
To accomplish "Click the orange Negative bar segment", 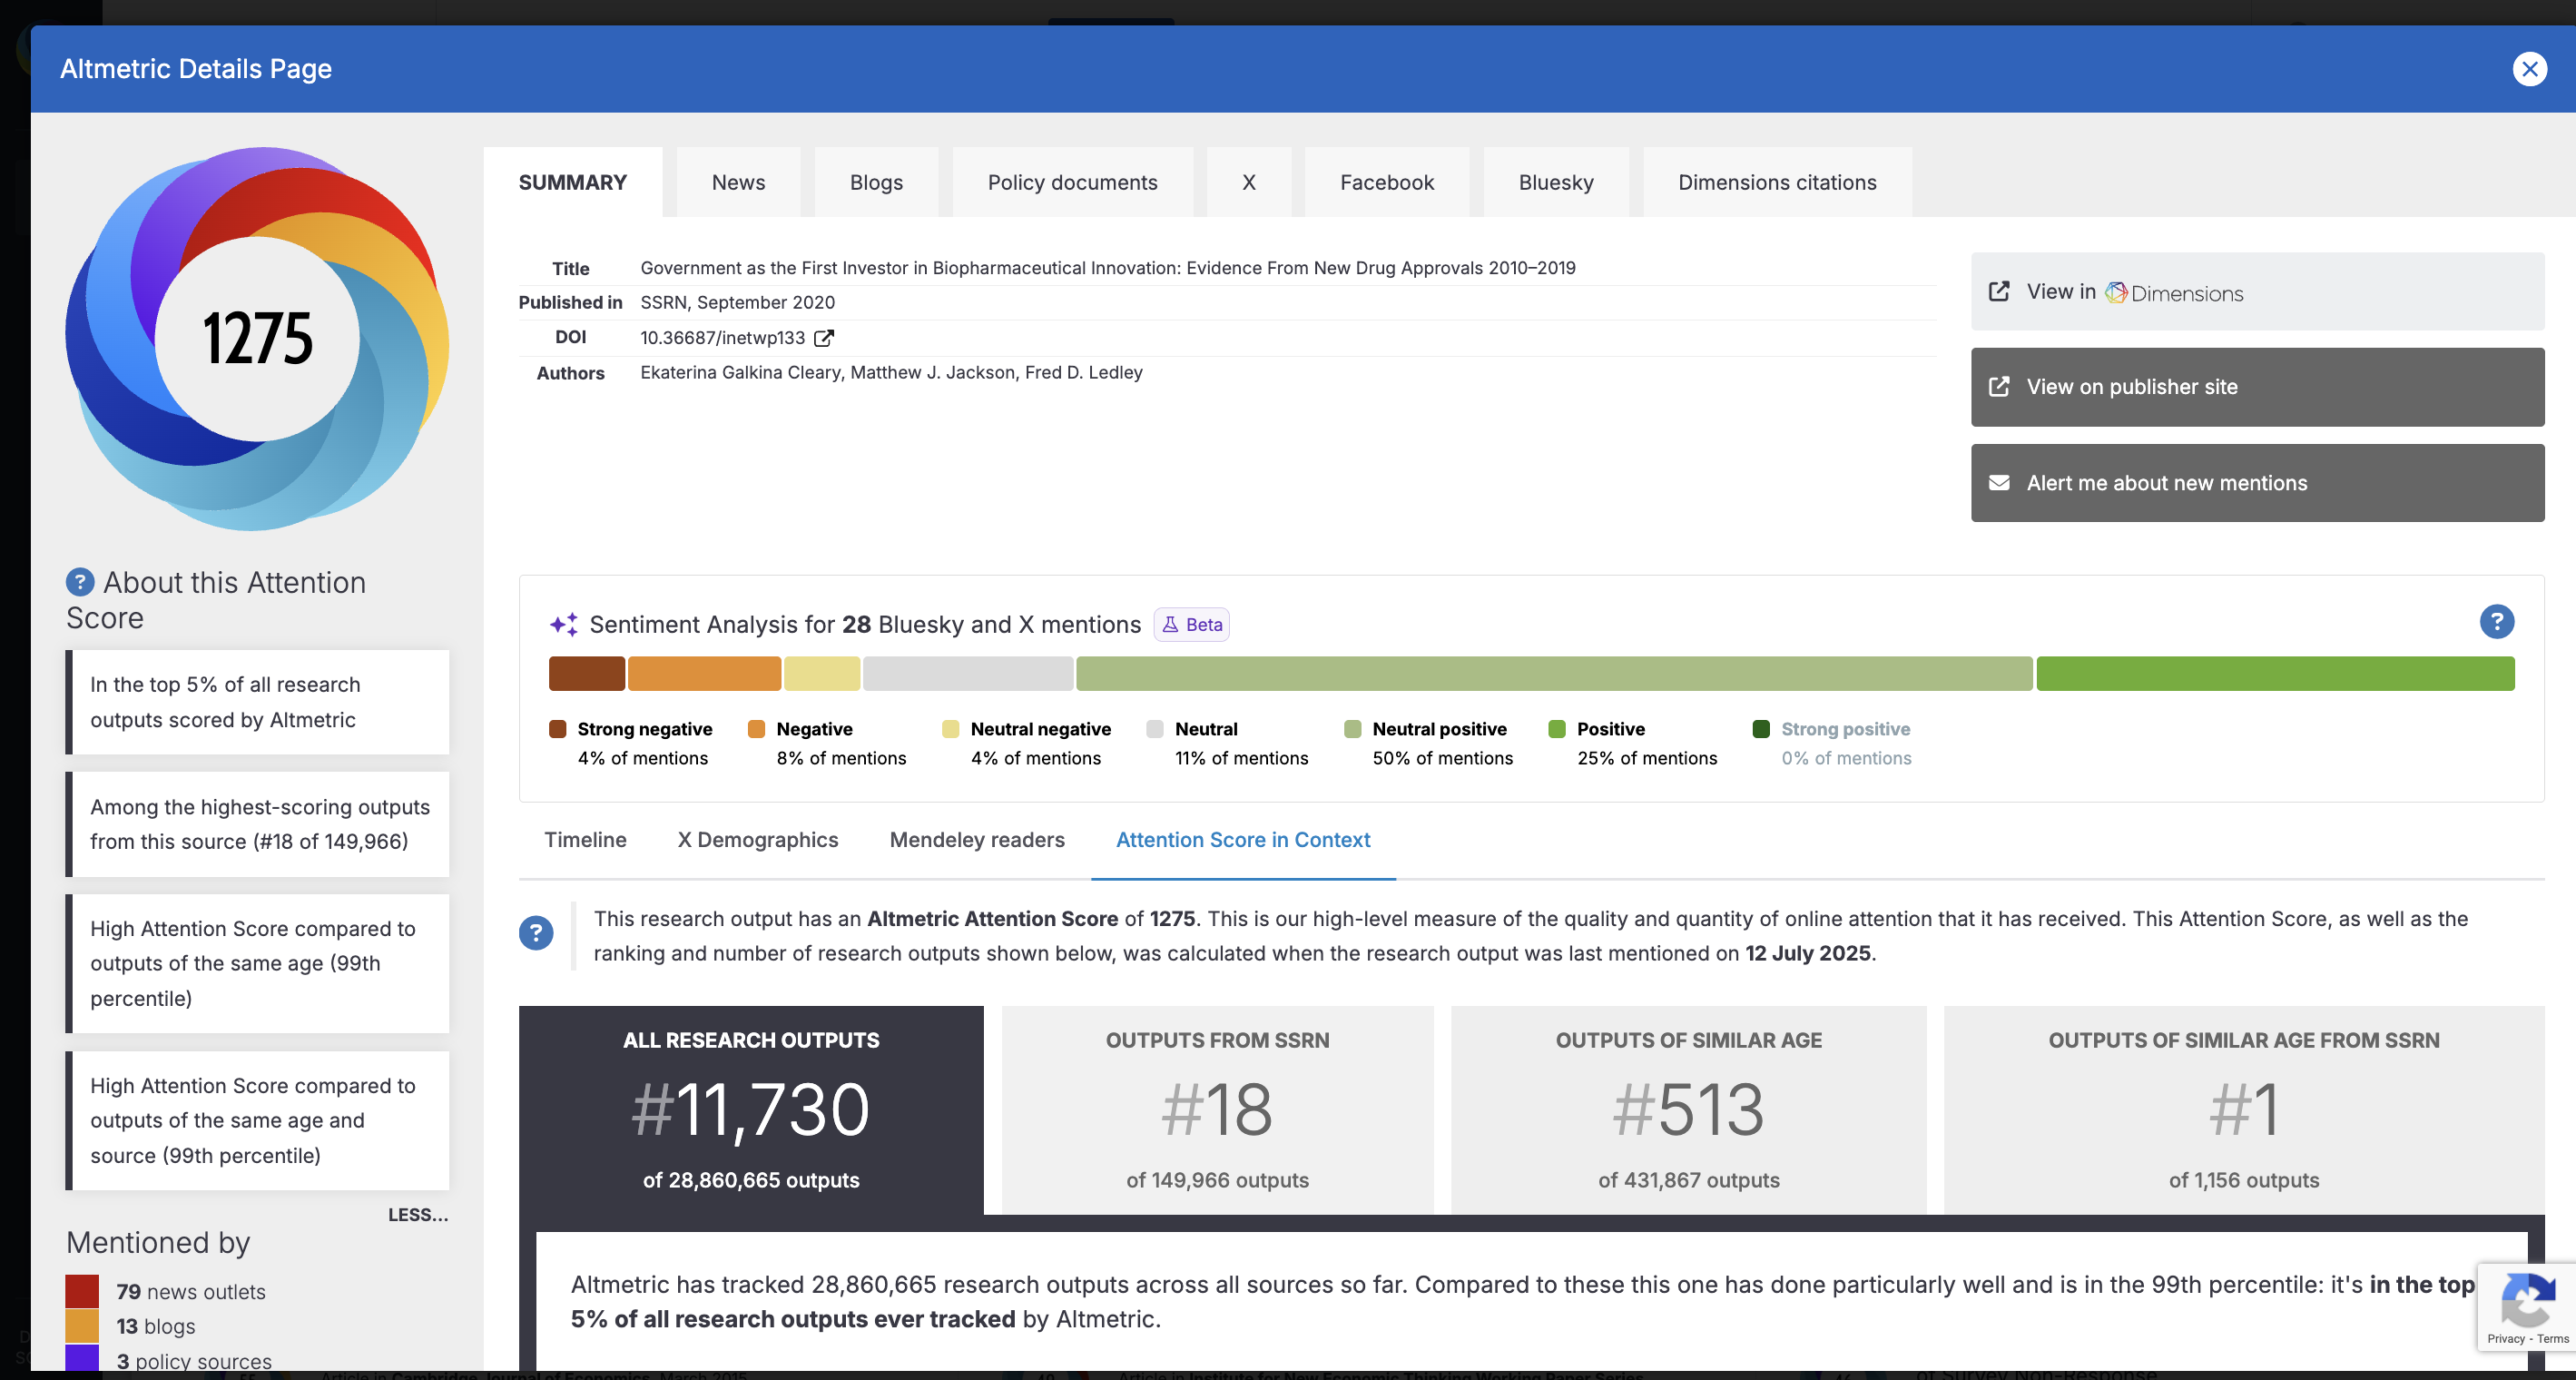I will point(704,674).
